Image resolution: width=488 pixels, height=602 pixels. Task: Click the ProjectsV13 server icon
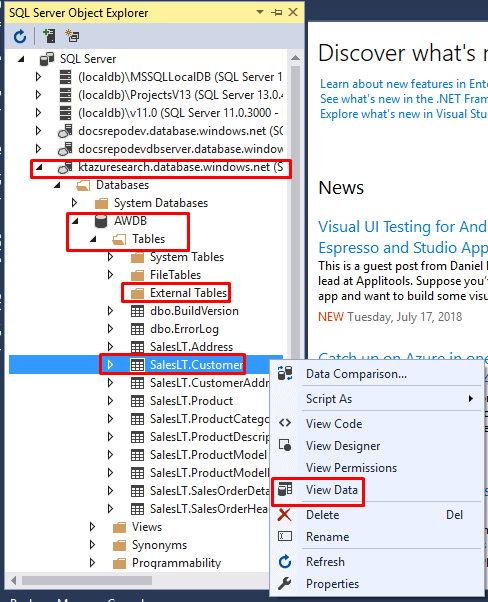[x=66, y=95]
